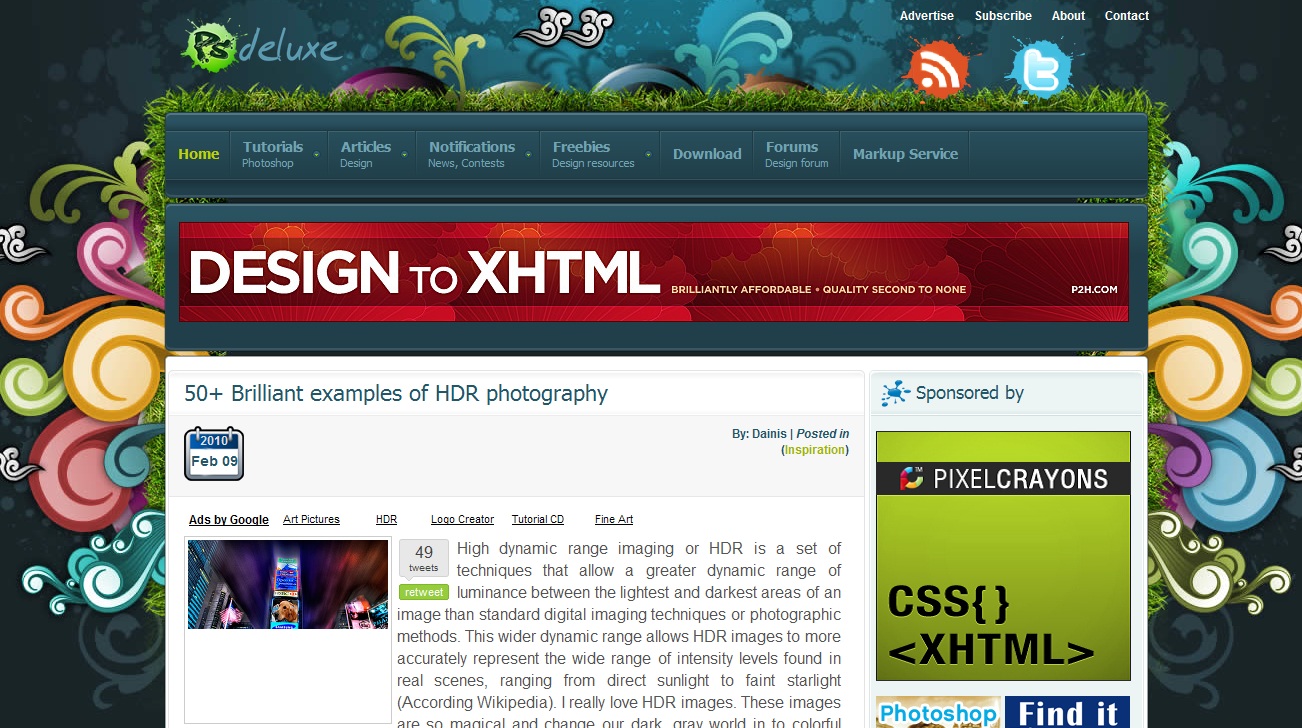Open the HDR photography article title

[396, 393]
